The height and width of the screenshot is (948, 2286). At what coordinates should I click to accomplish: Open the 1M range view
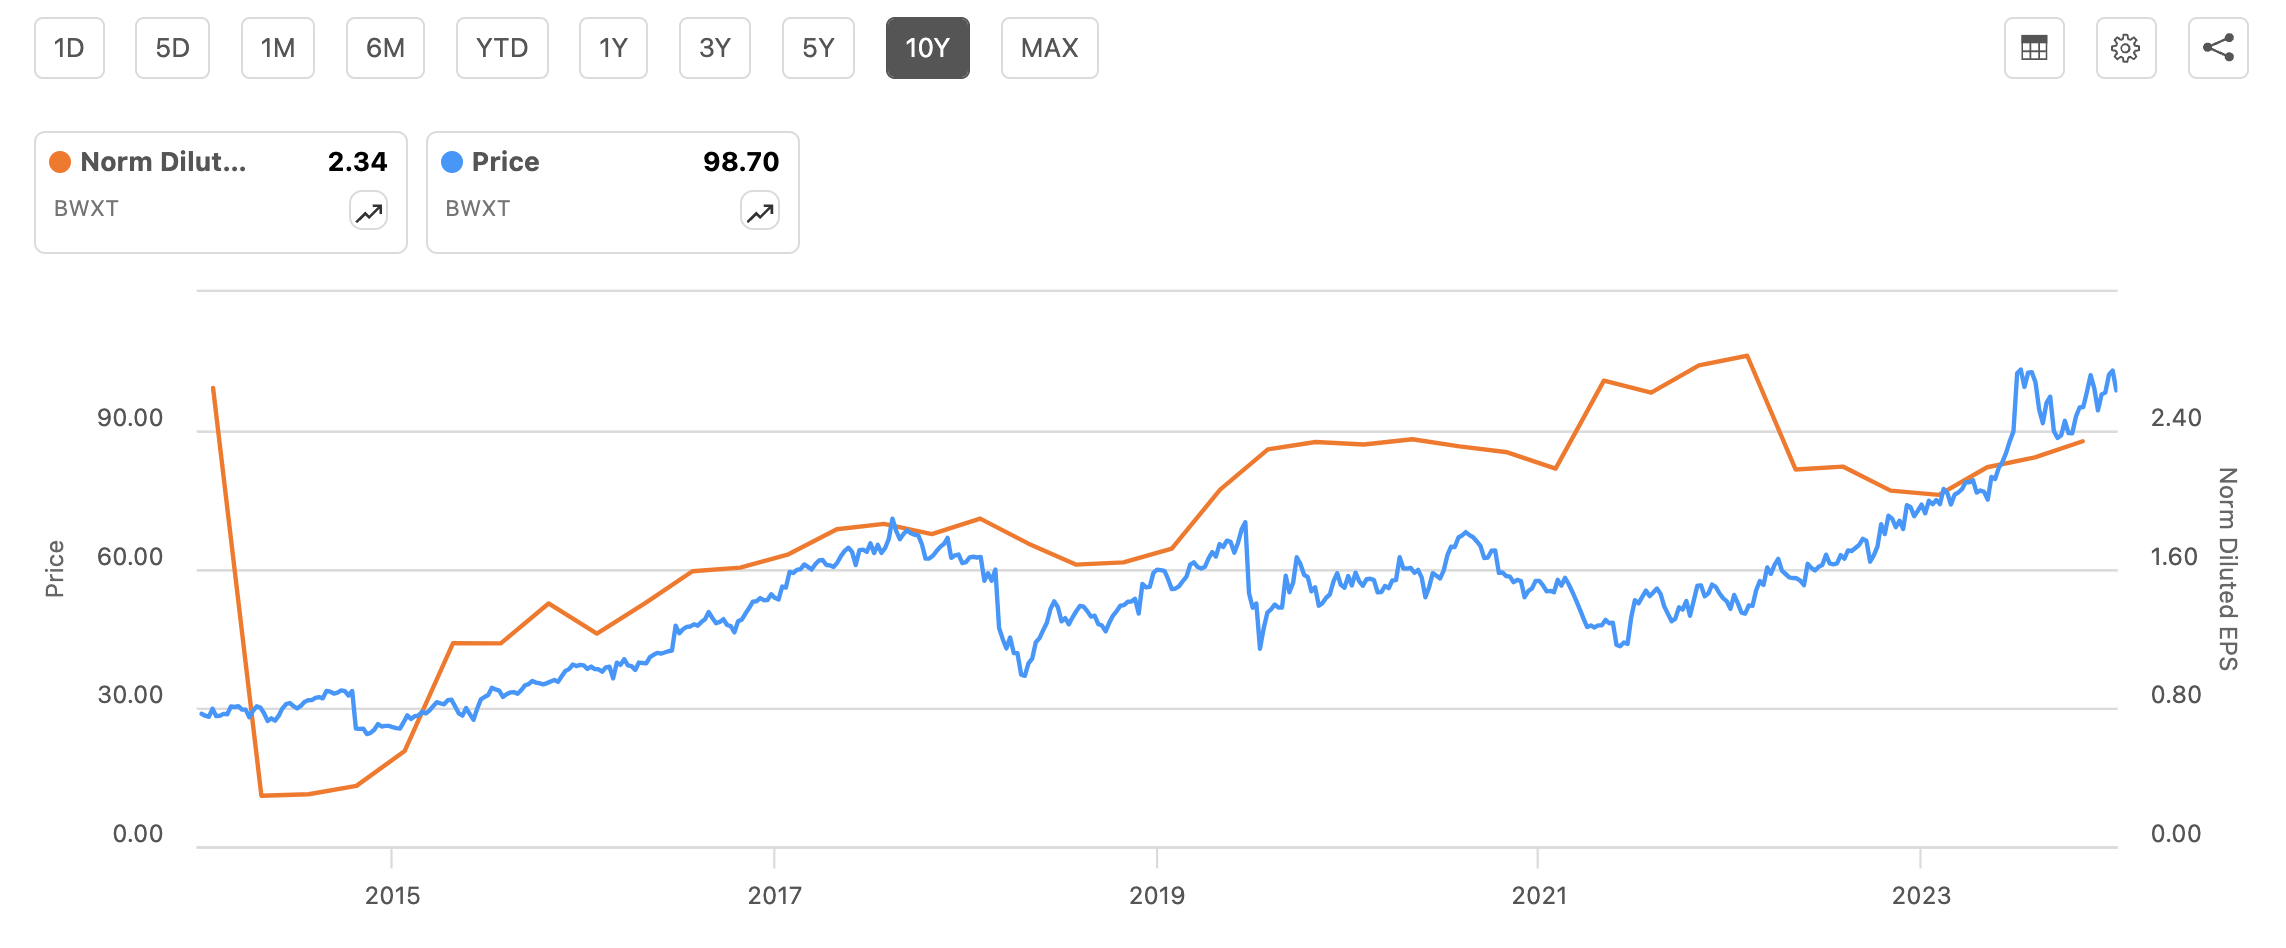277,47
